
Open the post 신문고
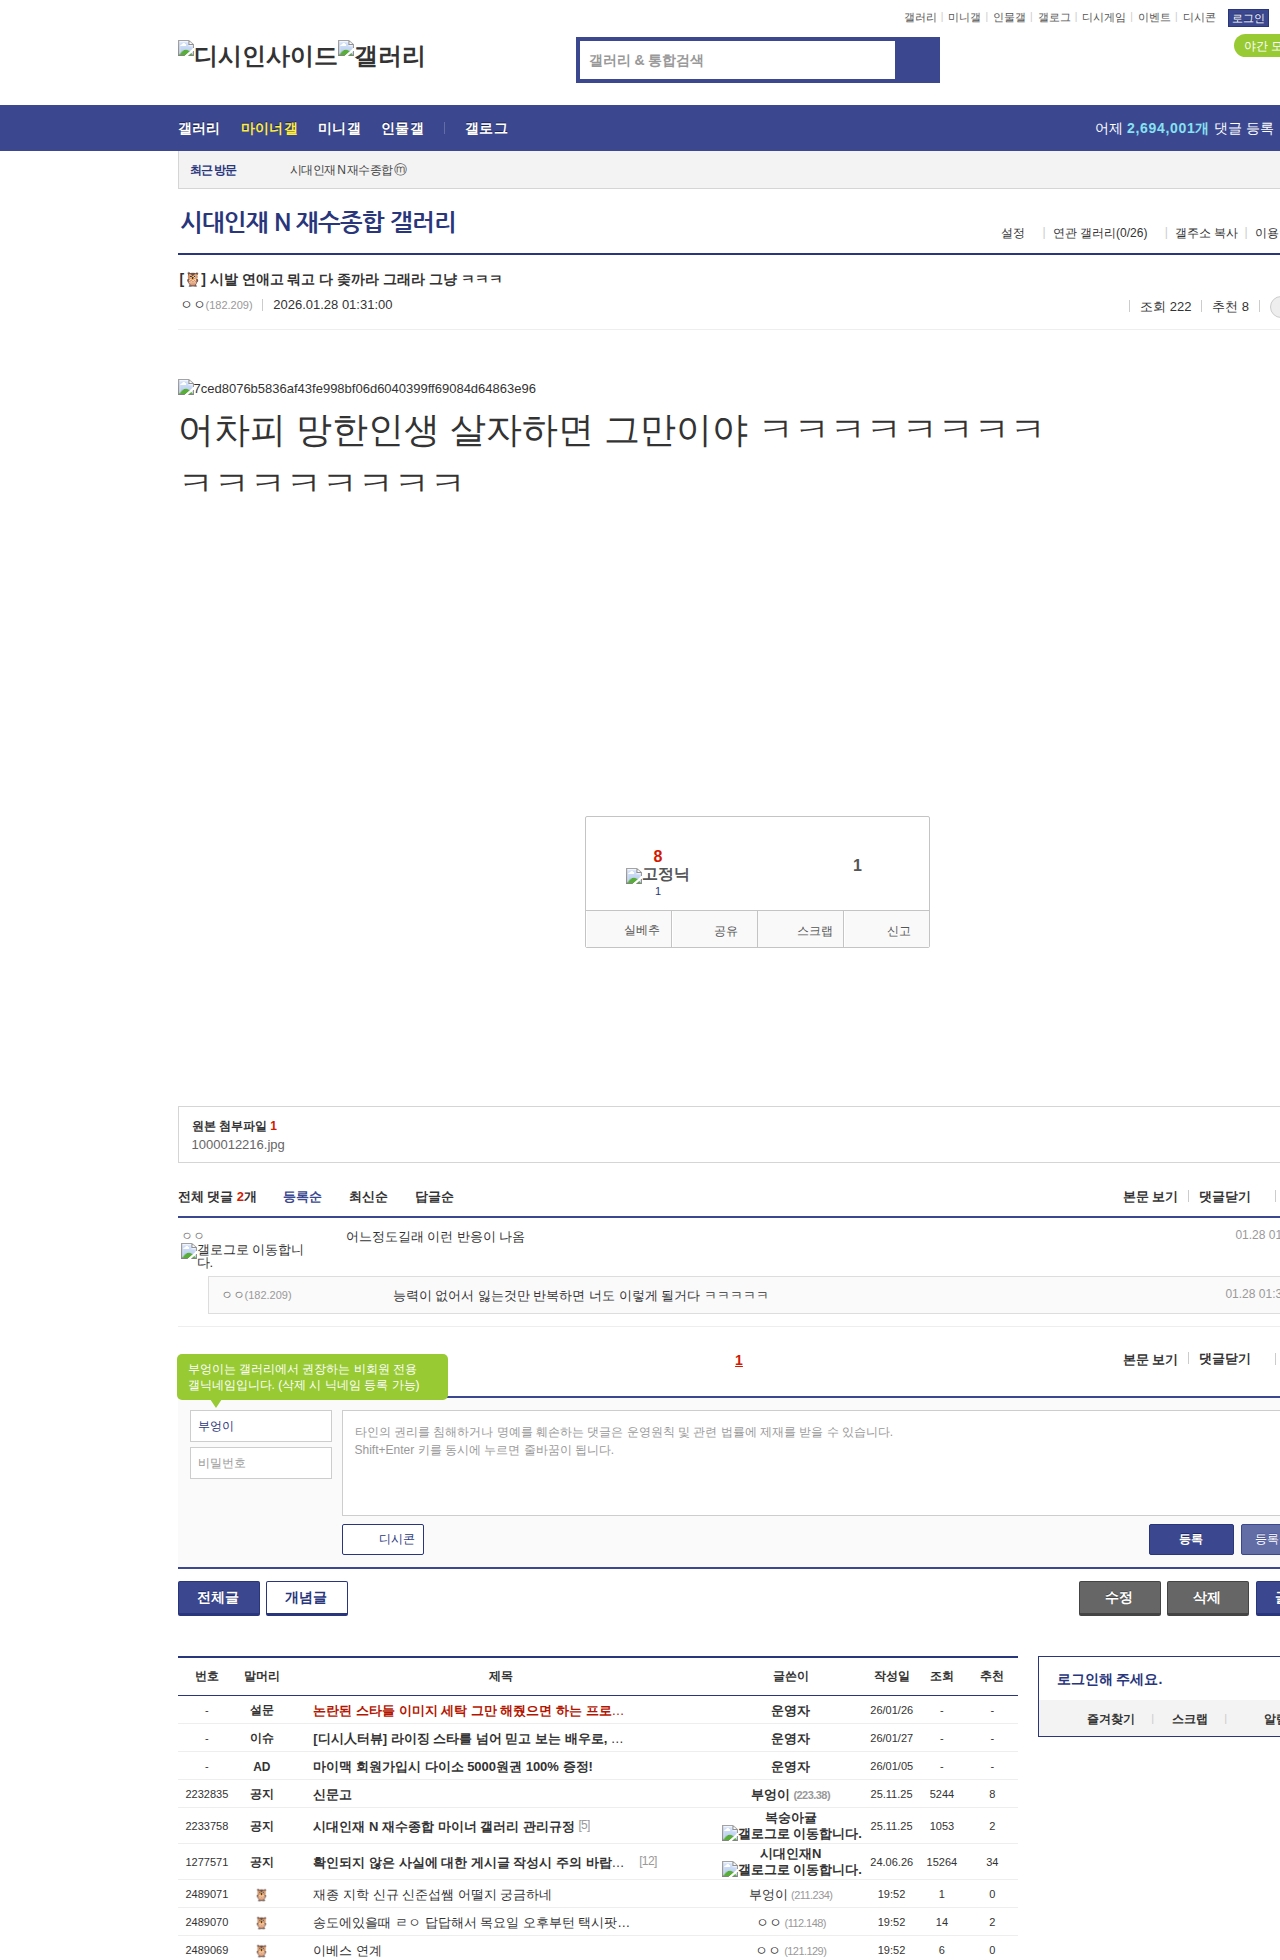tap(332, 1795)
